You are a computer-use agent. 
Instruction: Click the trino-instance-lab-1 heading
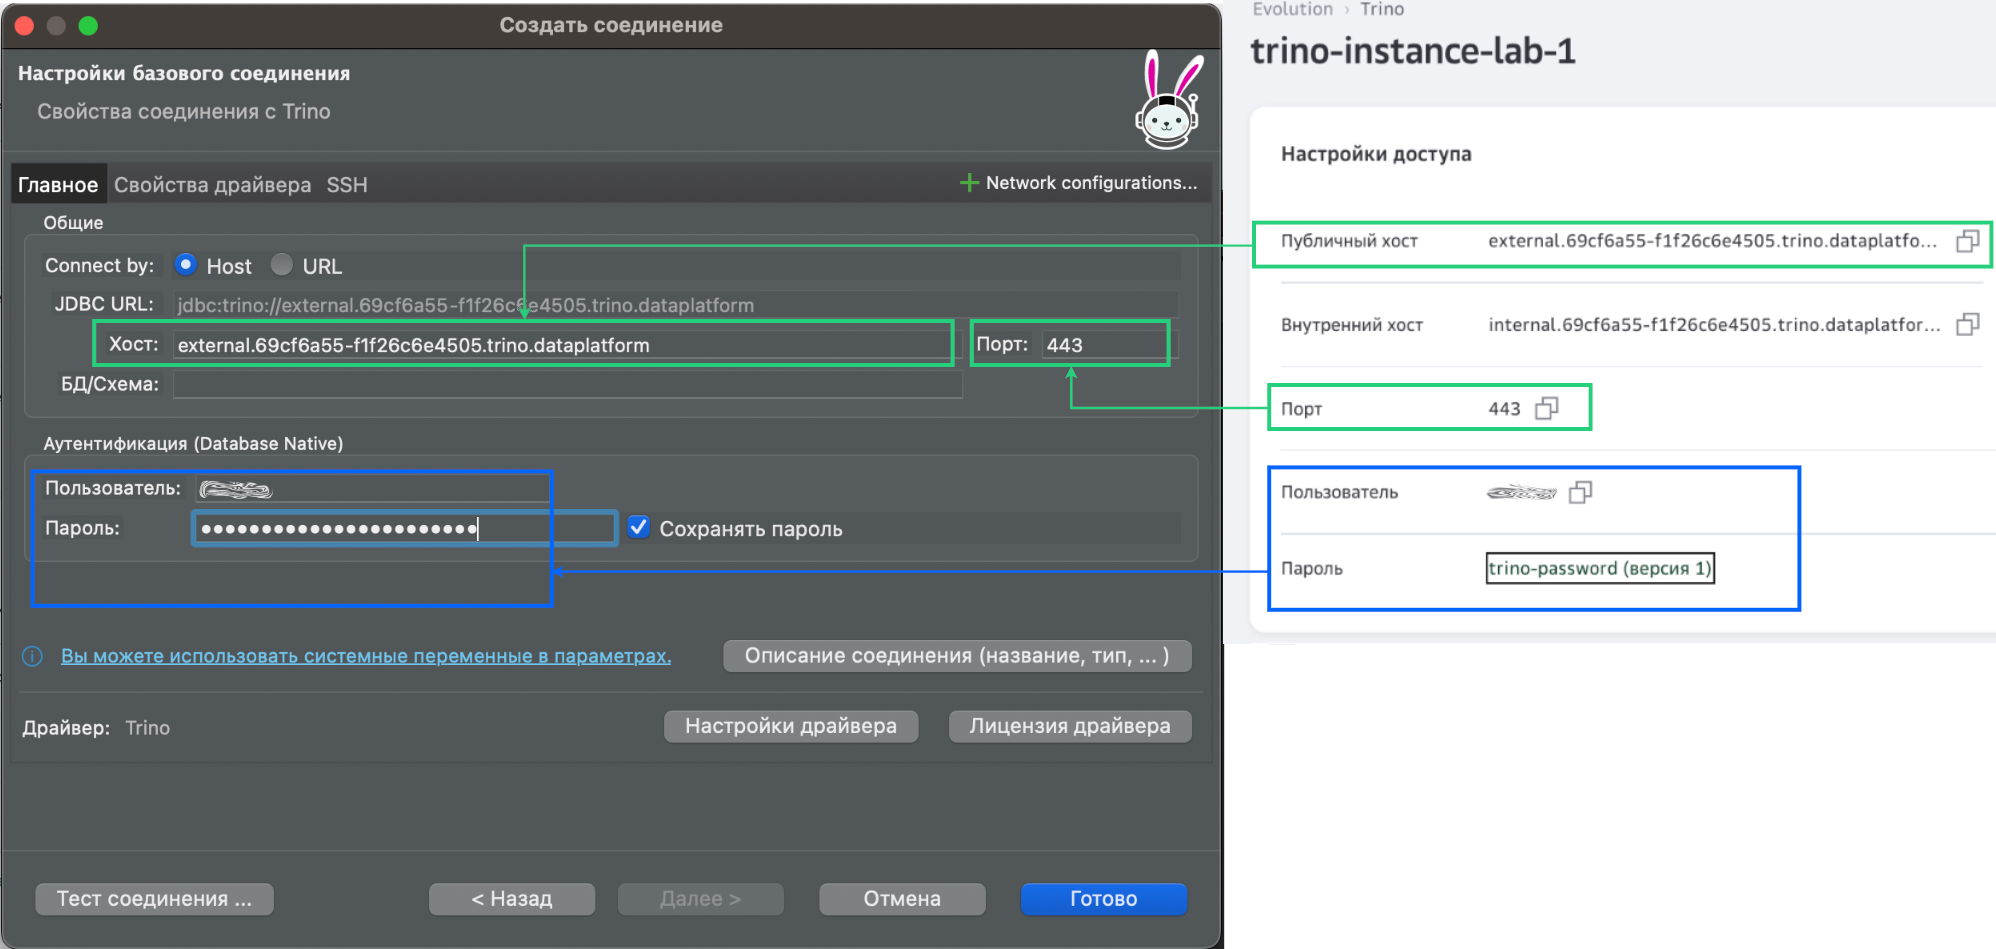[x=1413, y=51]
